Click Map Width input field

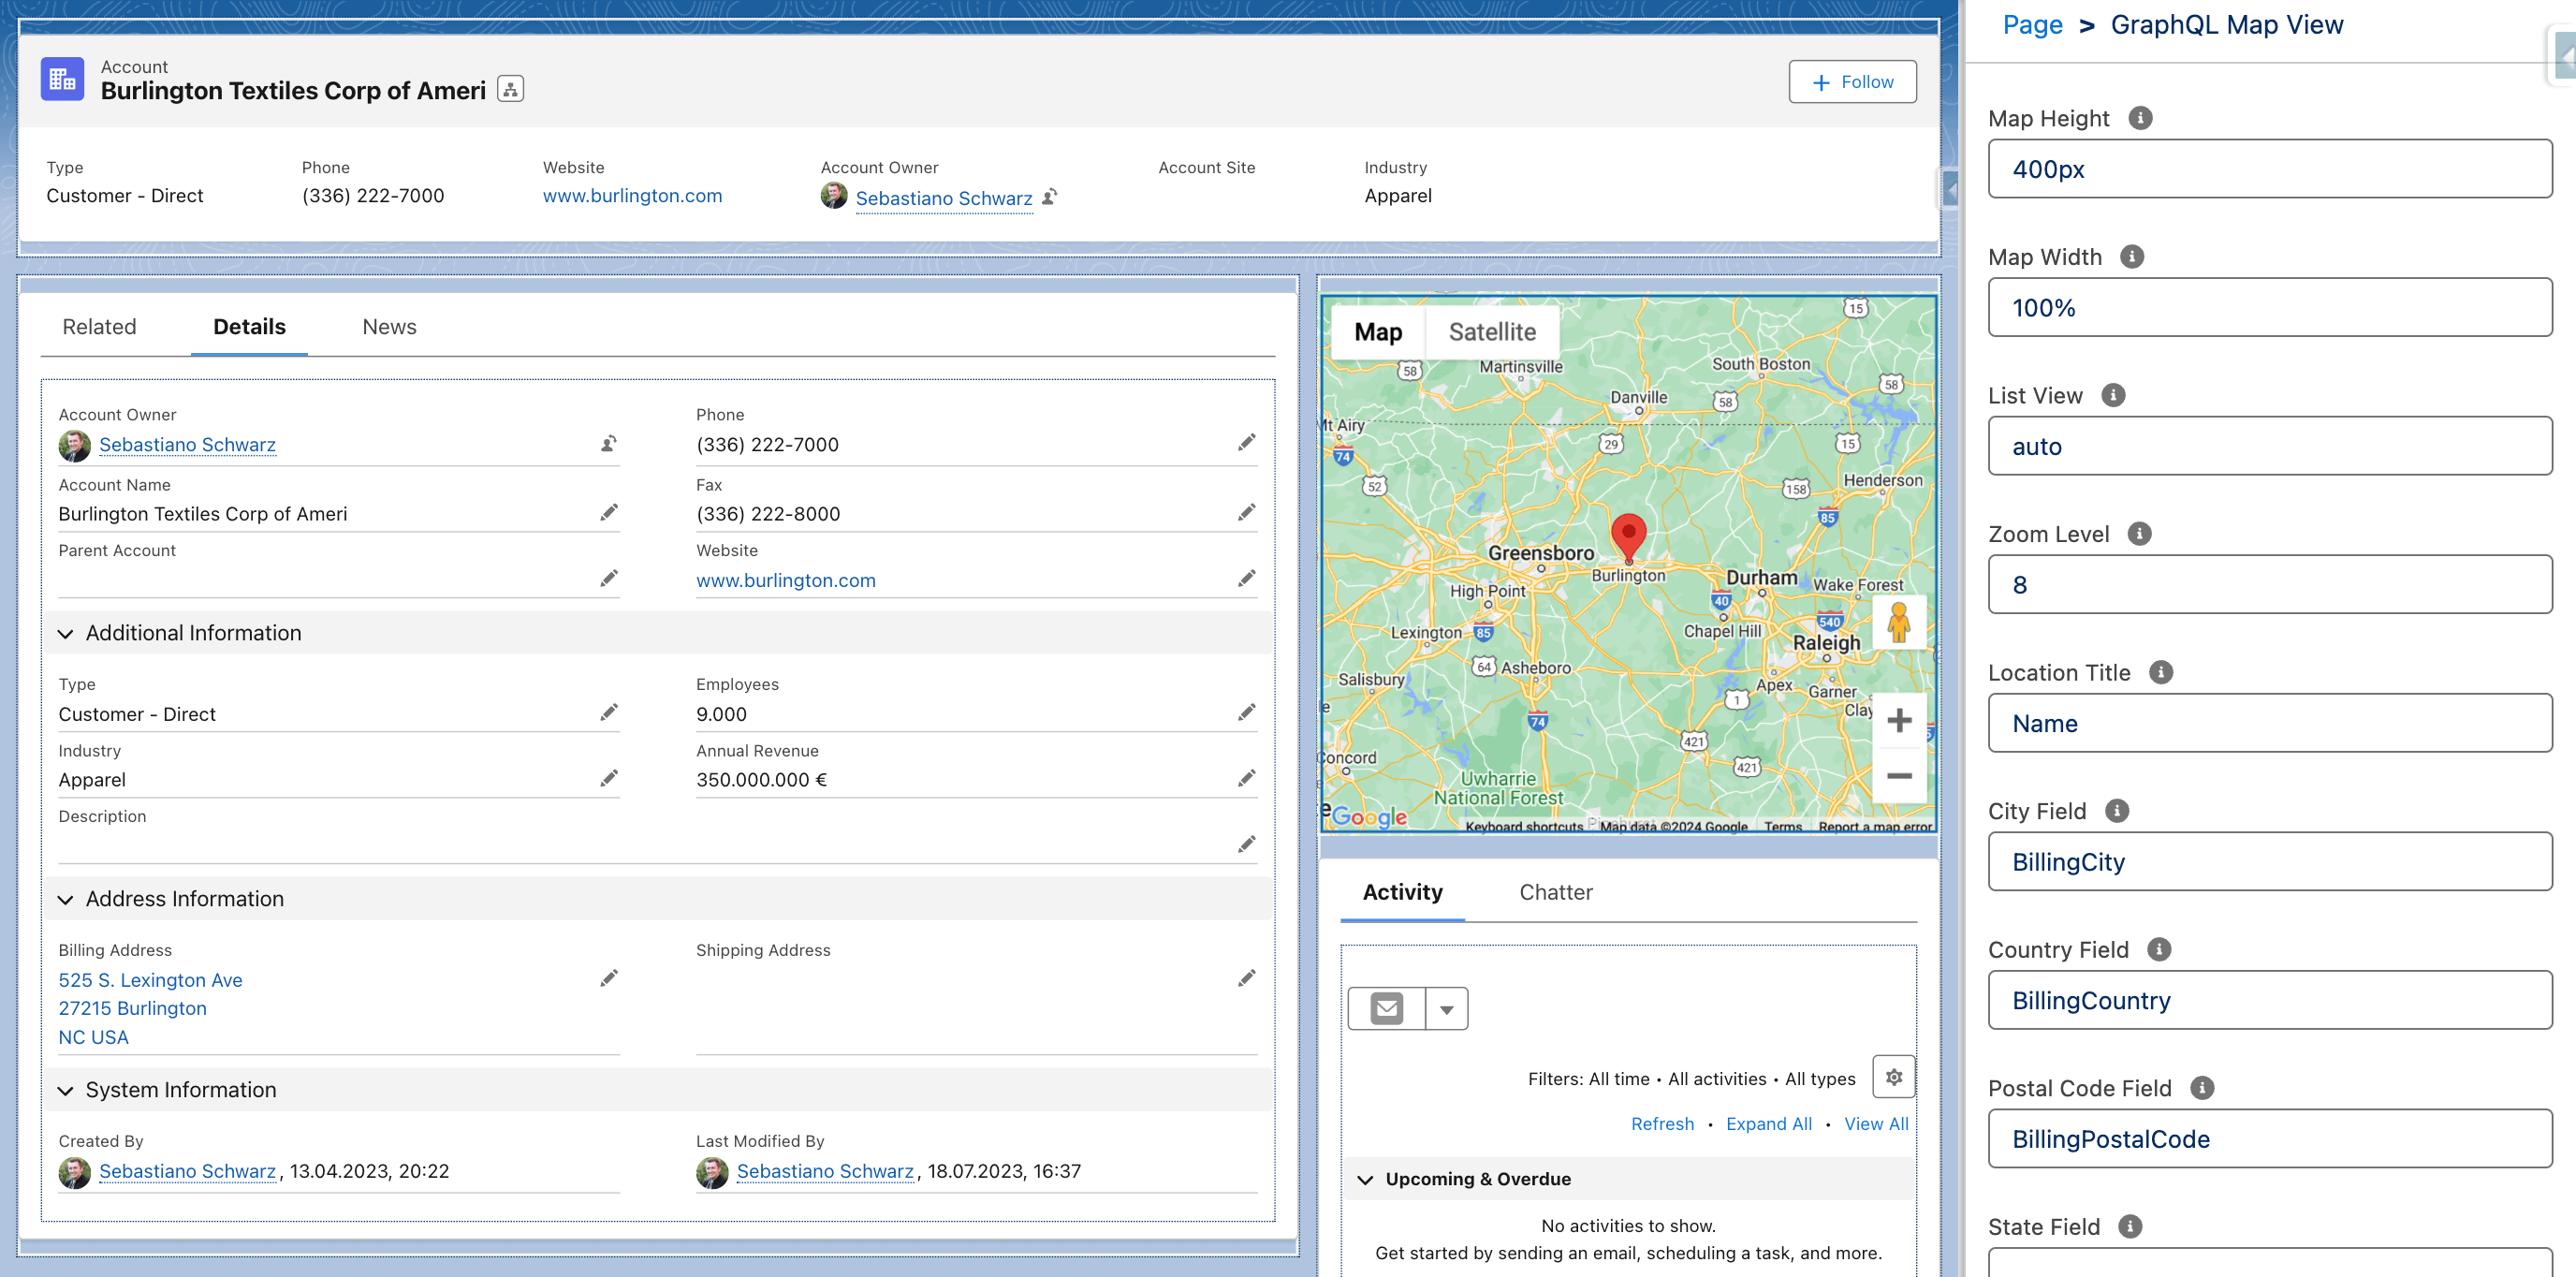(2269, 308)
